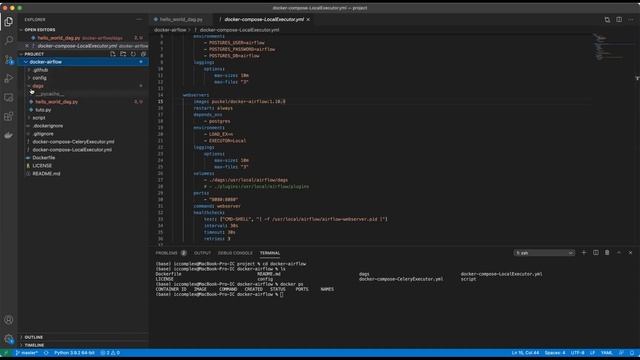Click Spaces: 4 indentation setting
This screenshot has width=640, height=360.
[555, 353]
